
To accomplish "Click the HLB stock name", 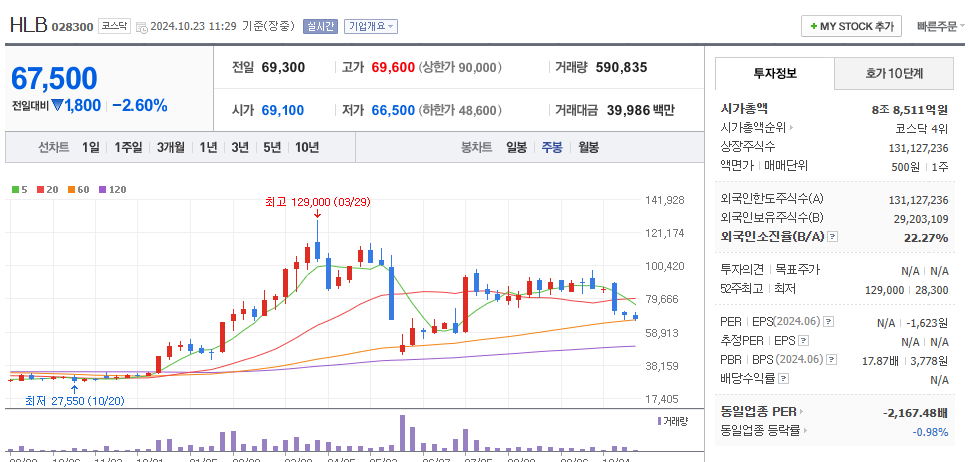I will pyautogui.click(x=28, y=26).
